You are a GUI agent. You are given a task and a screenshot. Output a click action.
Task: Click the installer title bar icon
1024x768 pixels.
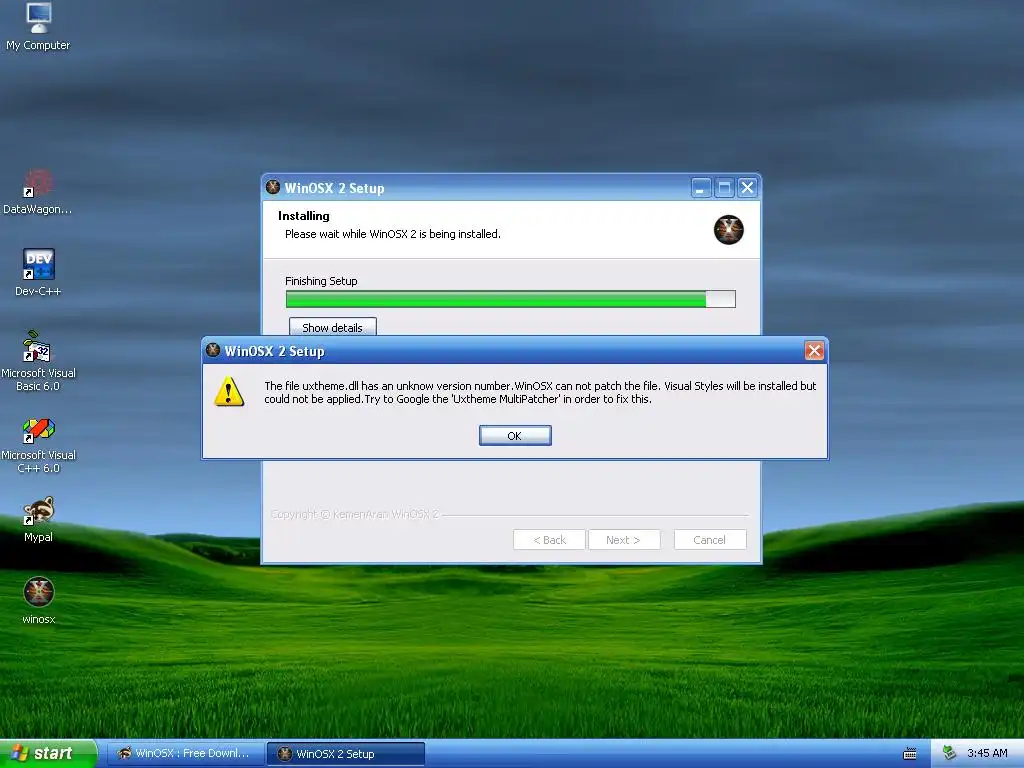273,187
